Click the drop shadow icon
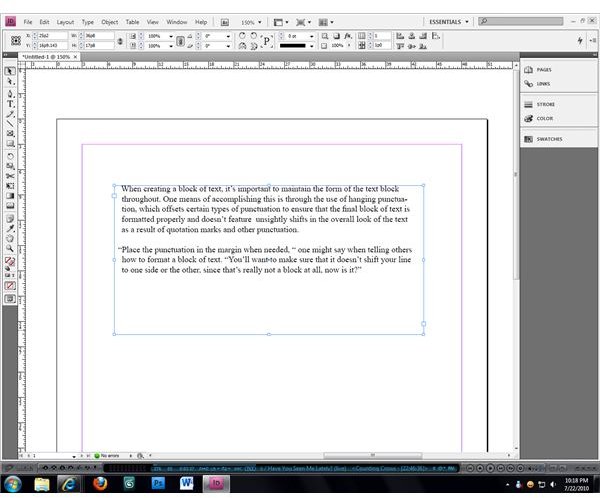 click(x=336, y=36)
